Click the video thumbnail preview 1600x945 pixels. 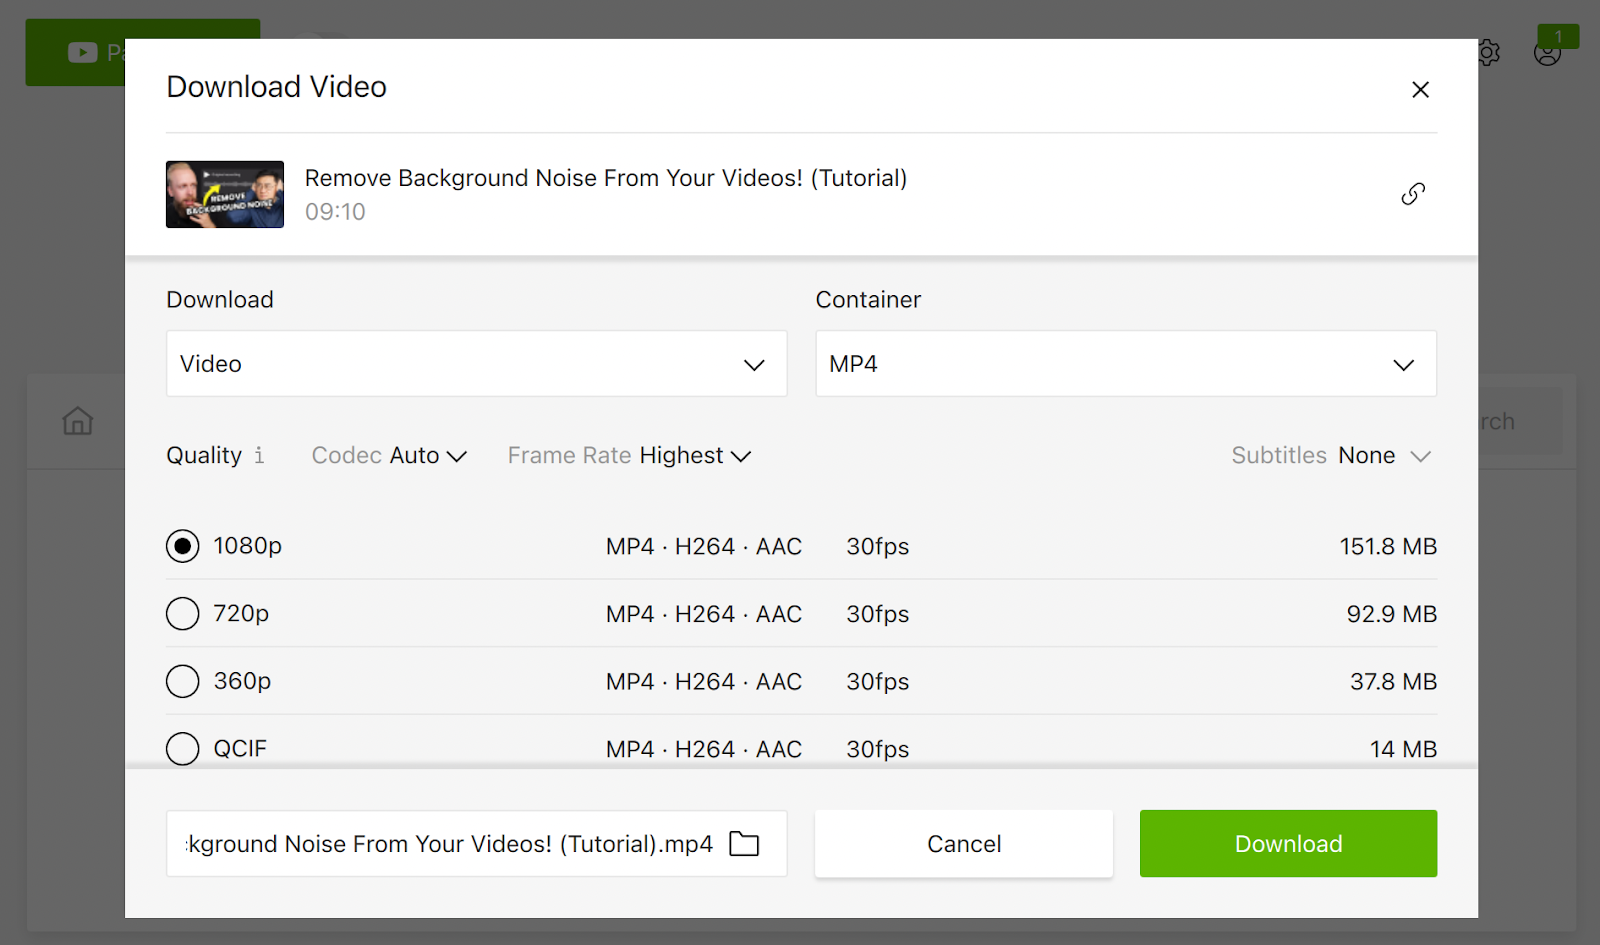224,194
